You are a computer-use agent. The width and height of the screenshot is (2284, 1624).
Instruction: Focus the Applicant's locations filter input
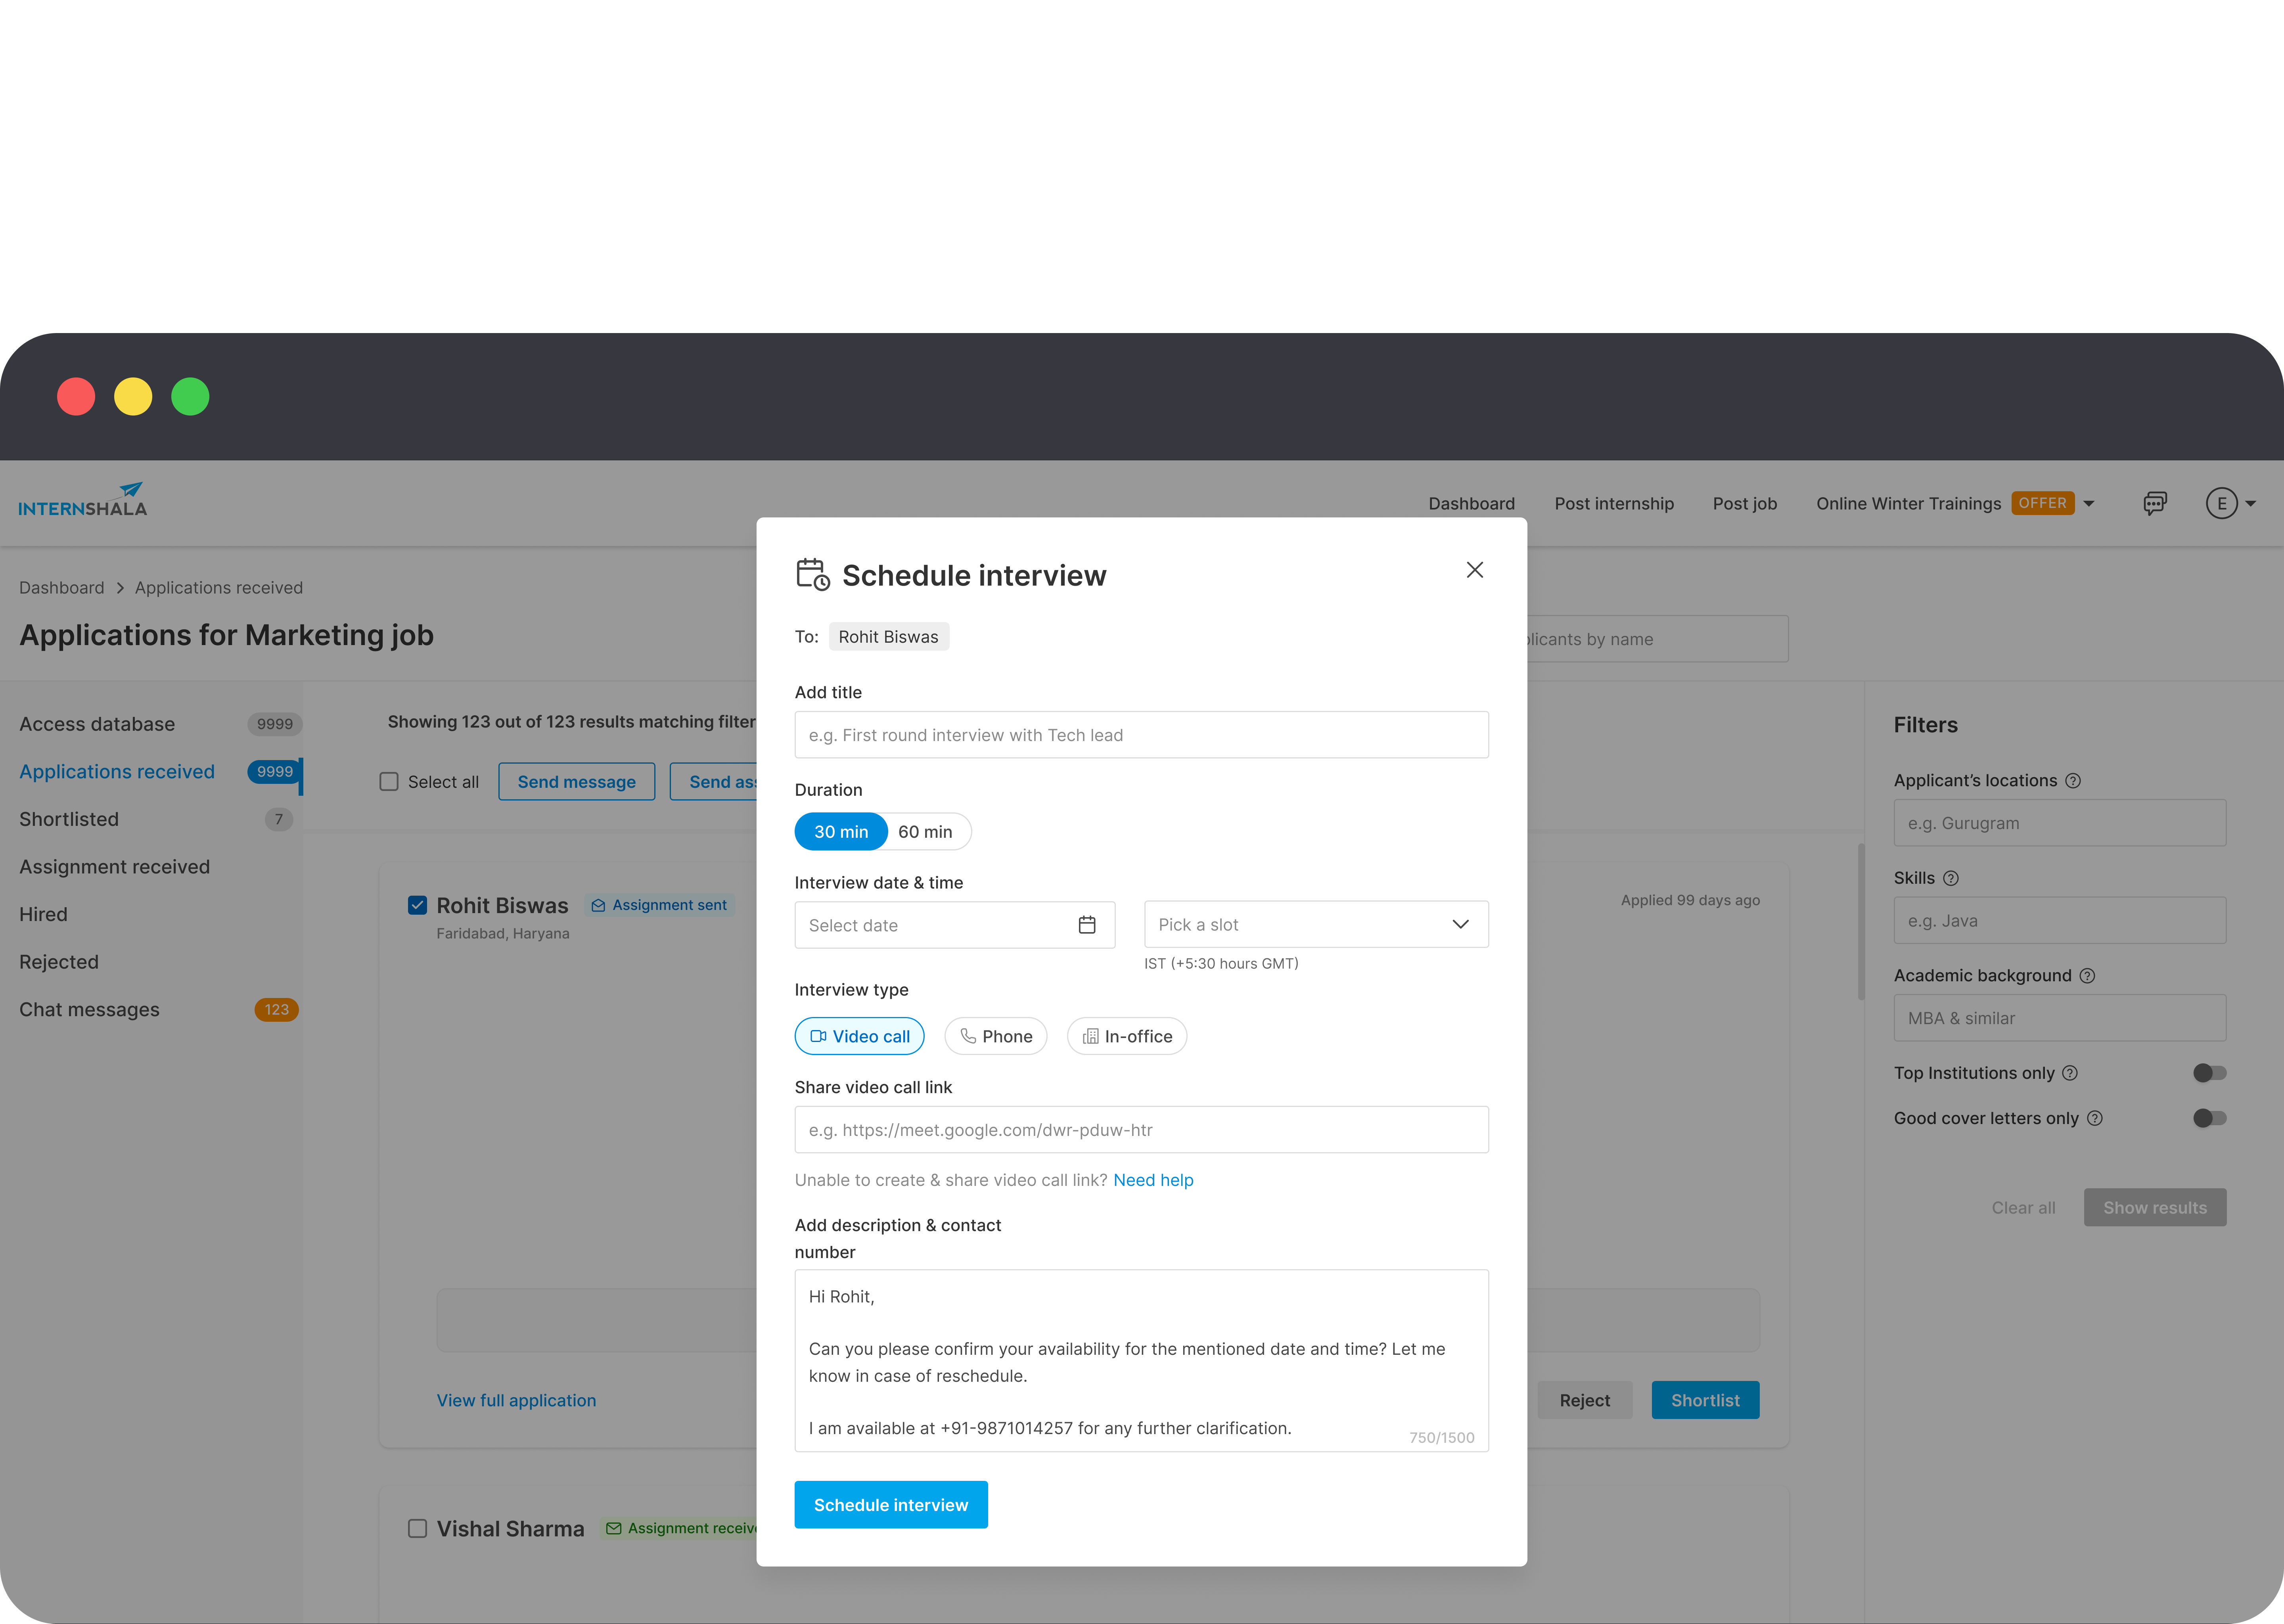pos(2060,823)
